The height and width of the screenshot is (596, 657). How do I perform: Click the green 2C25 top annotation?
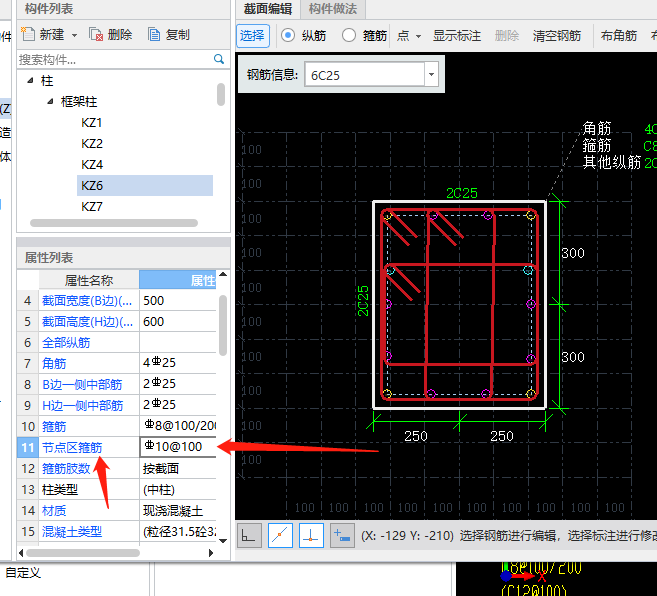462,193
